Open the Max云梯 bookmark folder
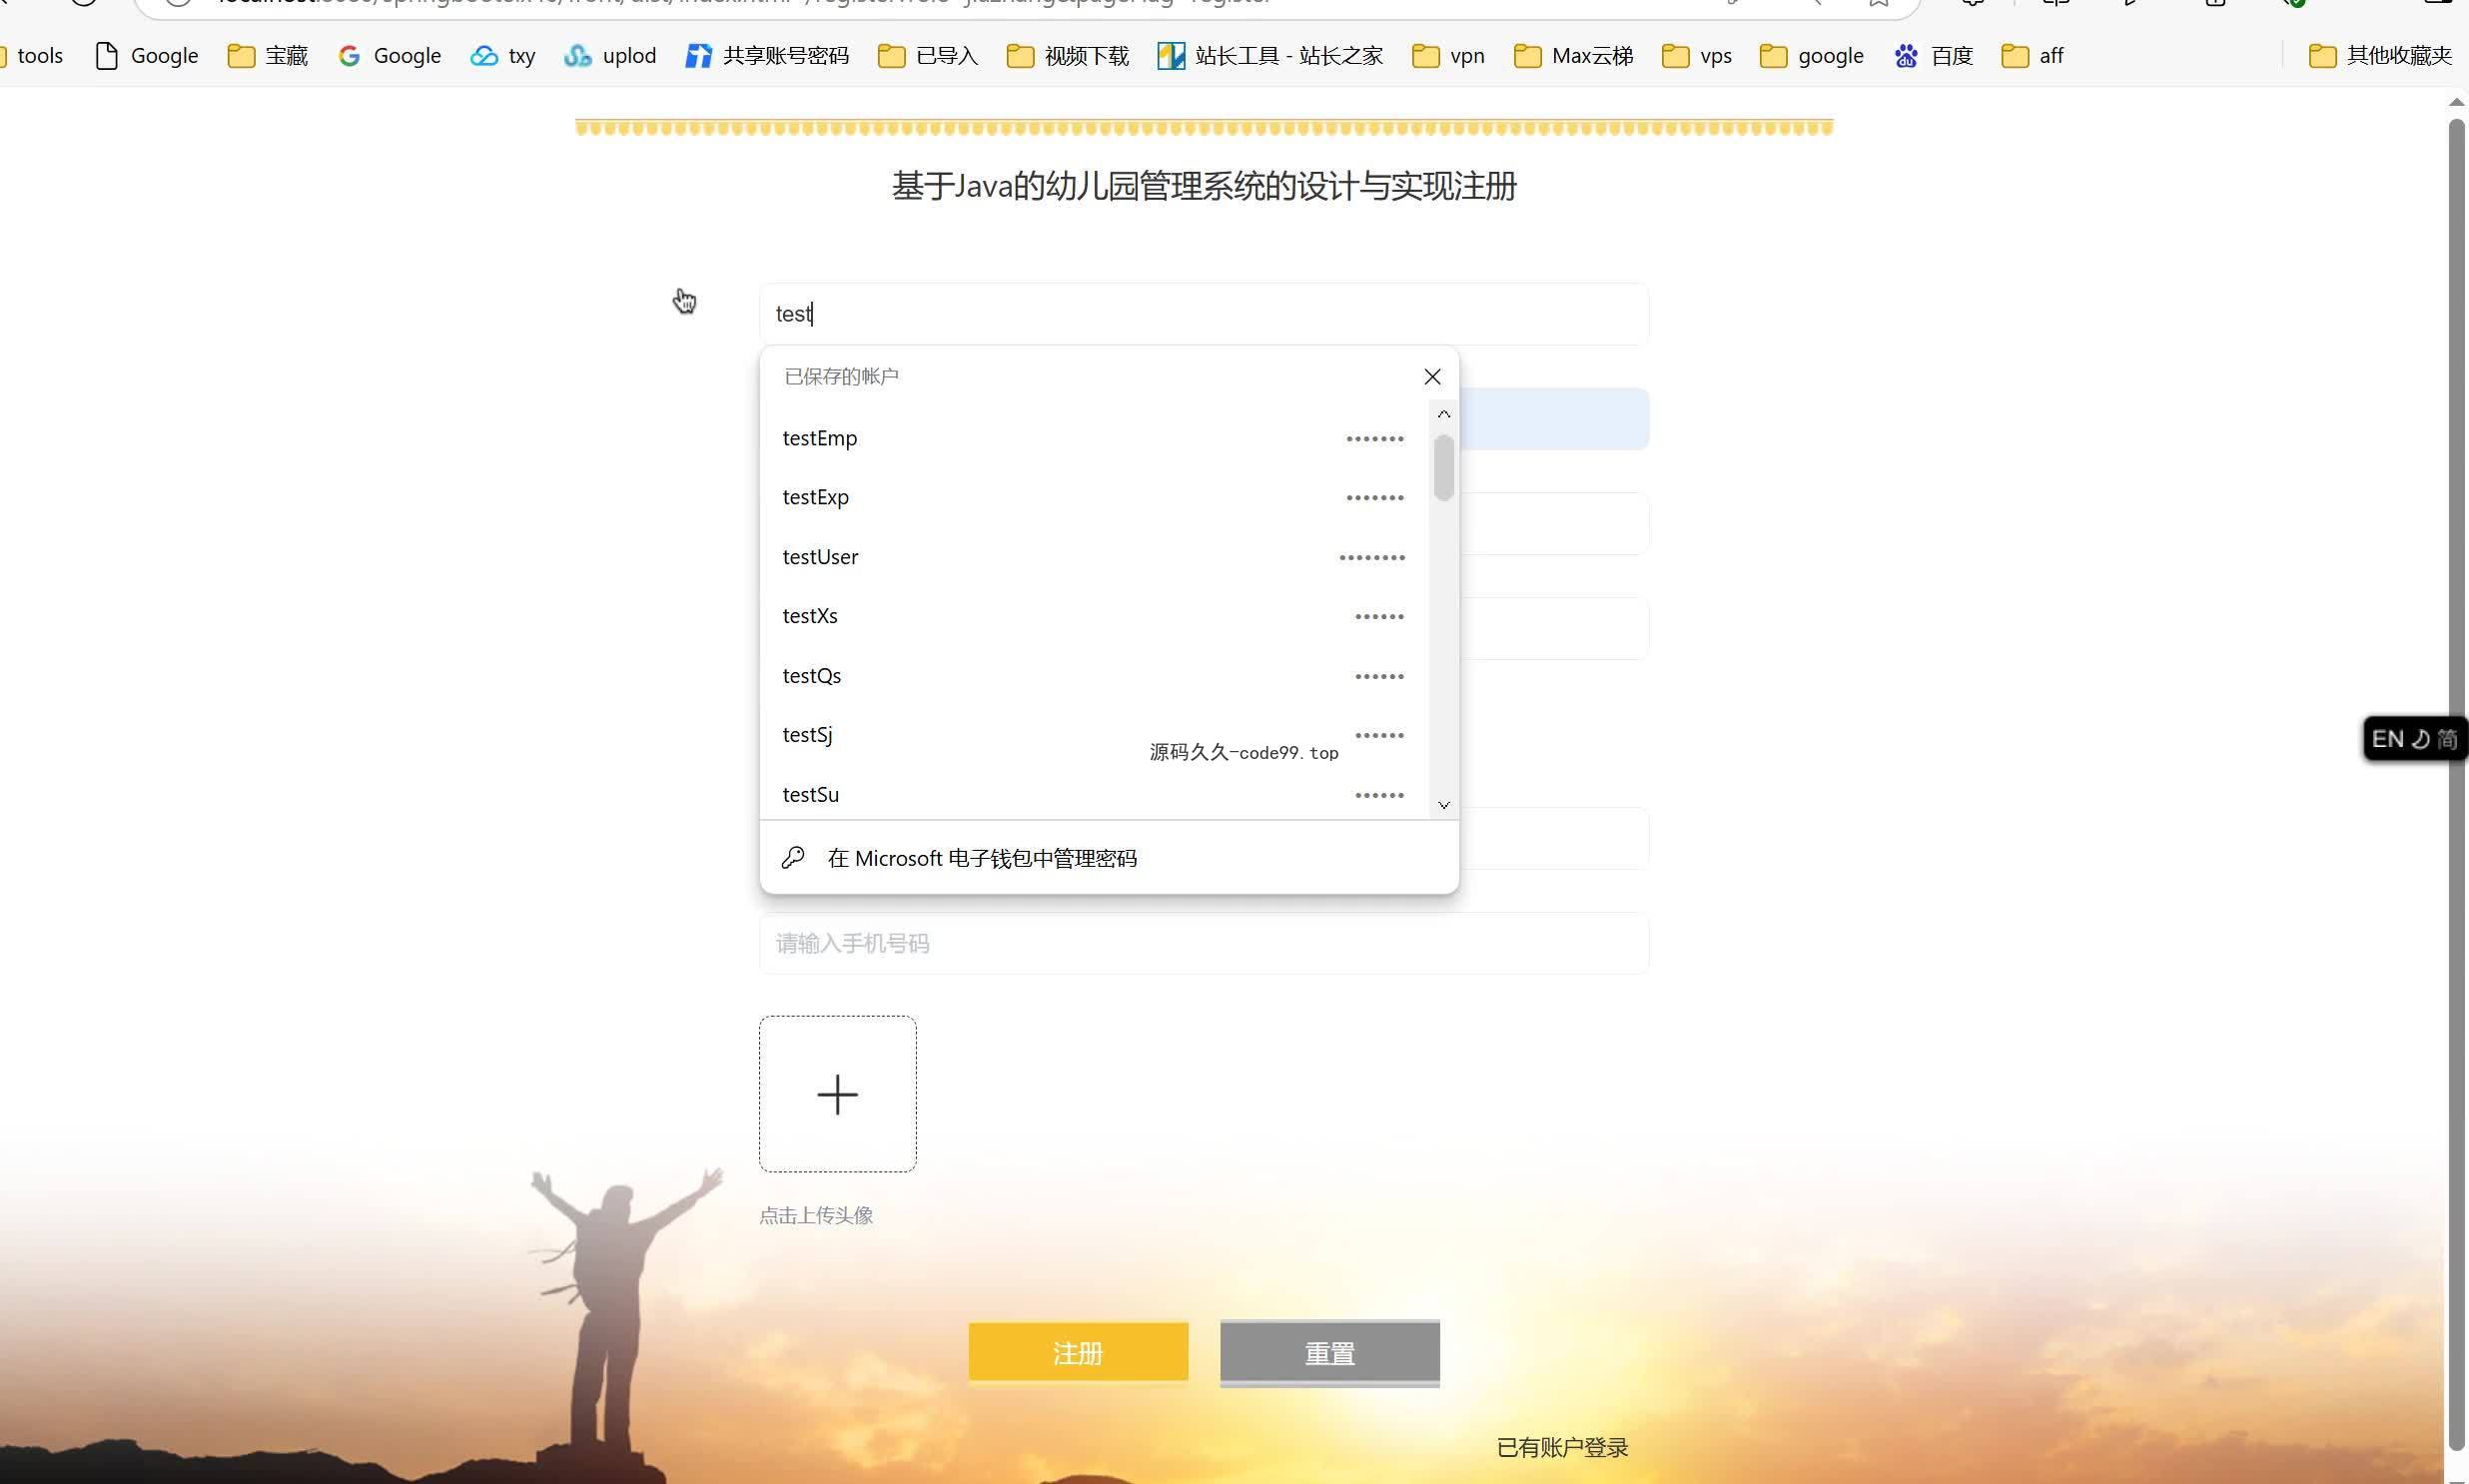Image resolution: width=2469 pixels, height=1484 pixels. [x=1574, y=56]
